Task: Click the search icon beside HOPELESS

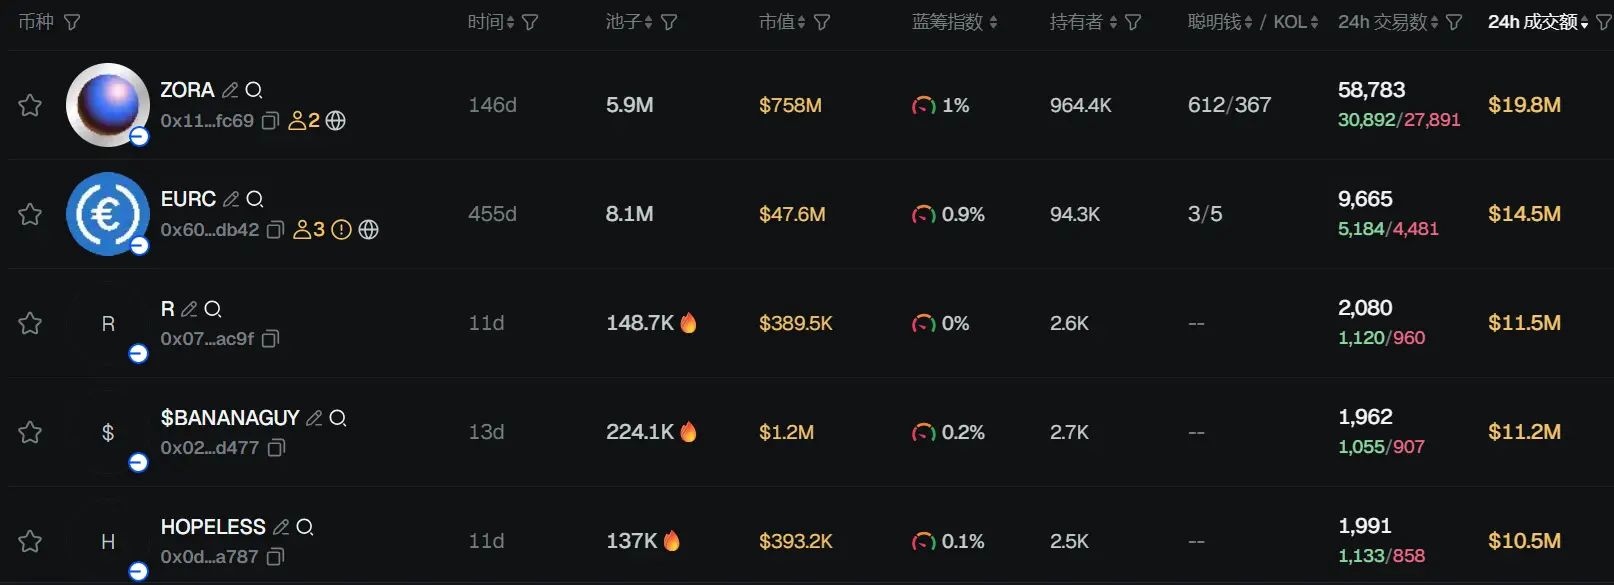Action: (305, 527)
